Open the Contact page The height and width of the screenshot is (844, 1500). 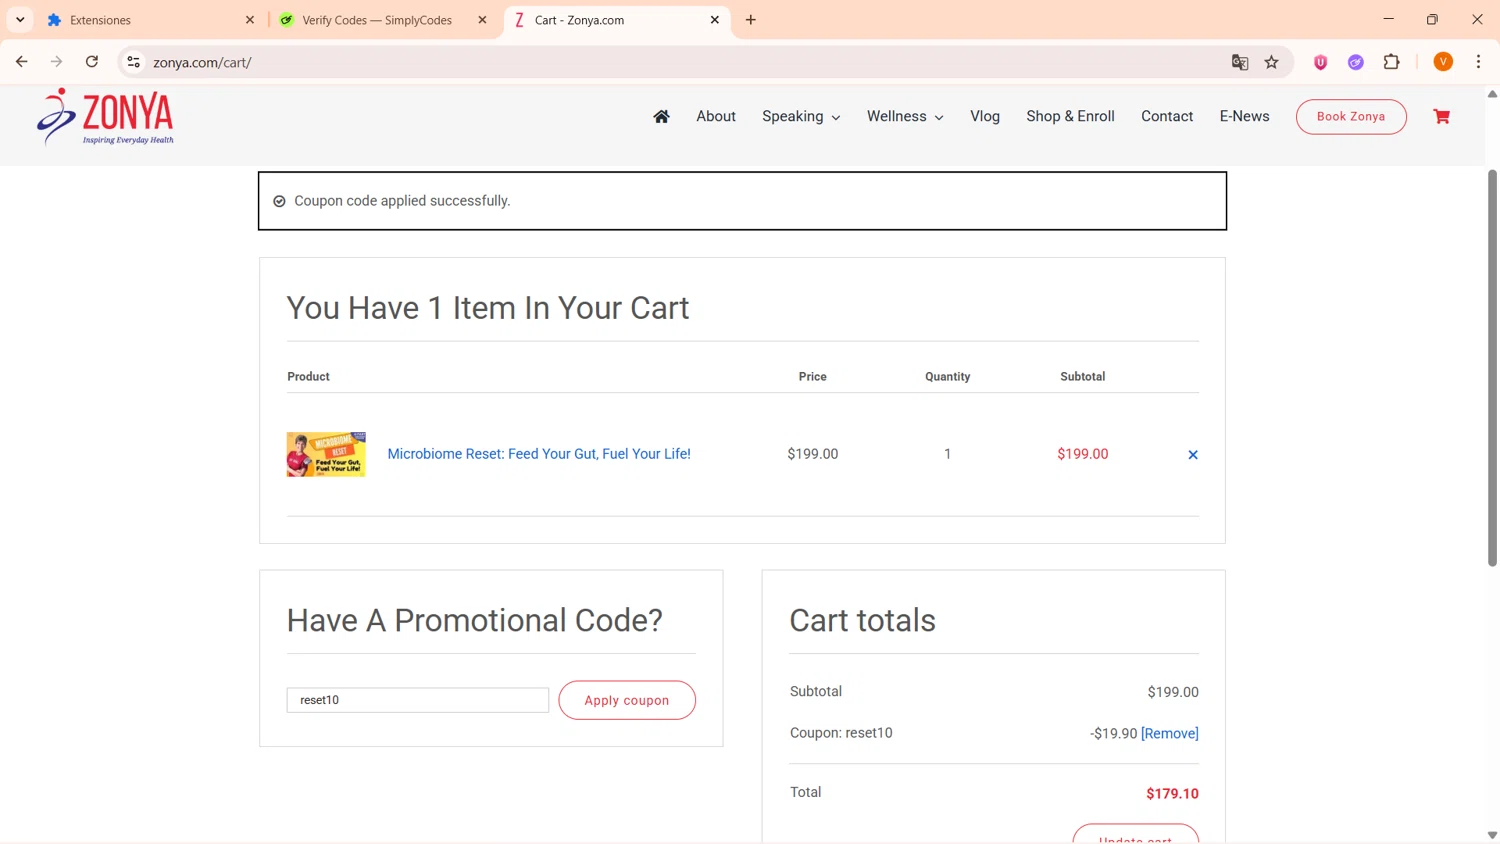click(1167, 117)
